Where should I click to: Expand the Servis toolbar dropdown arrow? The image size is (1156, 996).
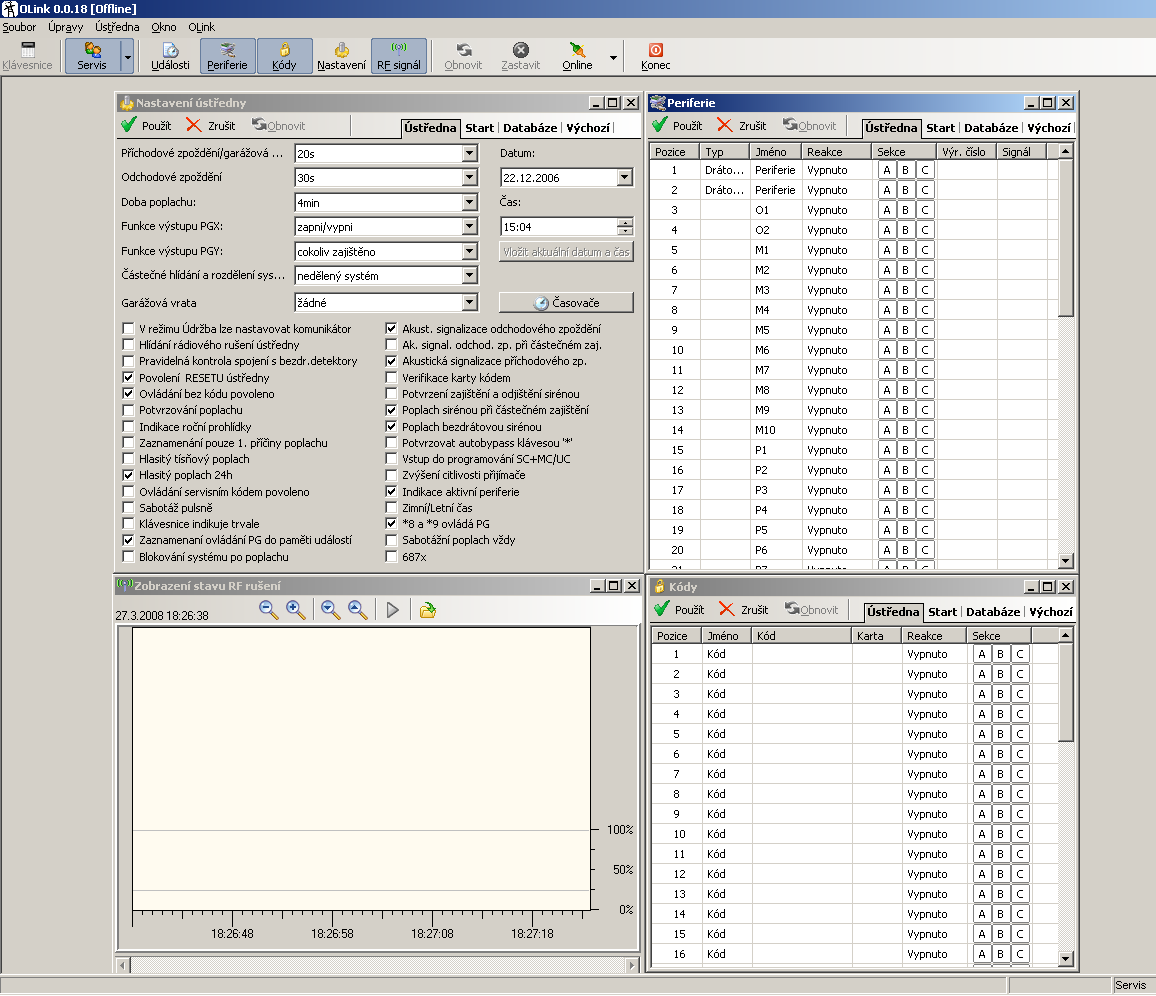click(128, 56)
